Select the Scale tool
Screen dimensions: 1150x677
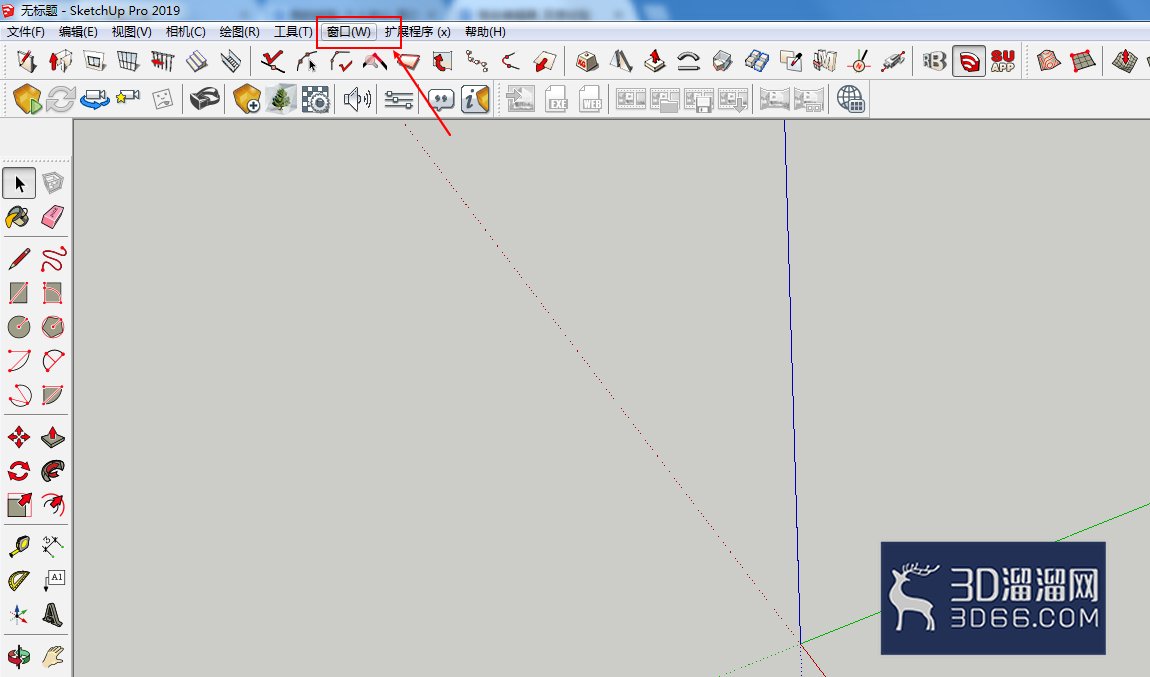click(19, 505)
